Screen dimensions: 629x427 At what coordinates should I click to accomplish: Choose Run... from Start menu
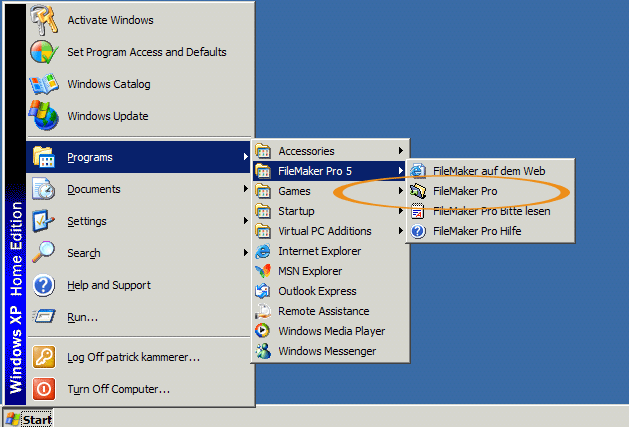click(x=140, y=317)
